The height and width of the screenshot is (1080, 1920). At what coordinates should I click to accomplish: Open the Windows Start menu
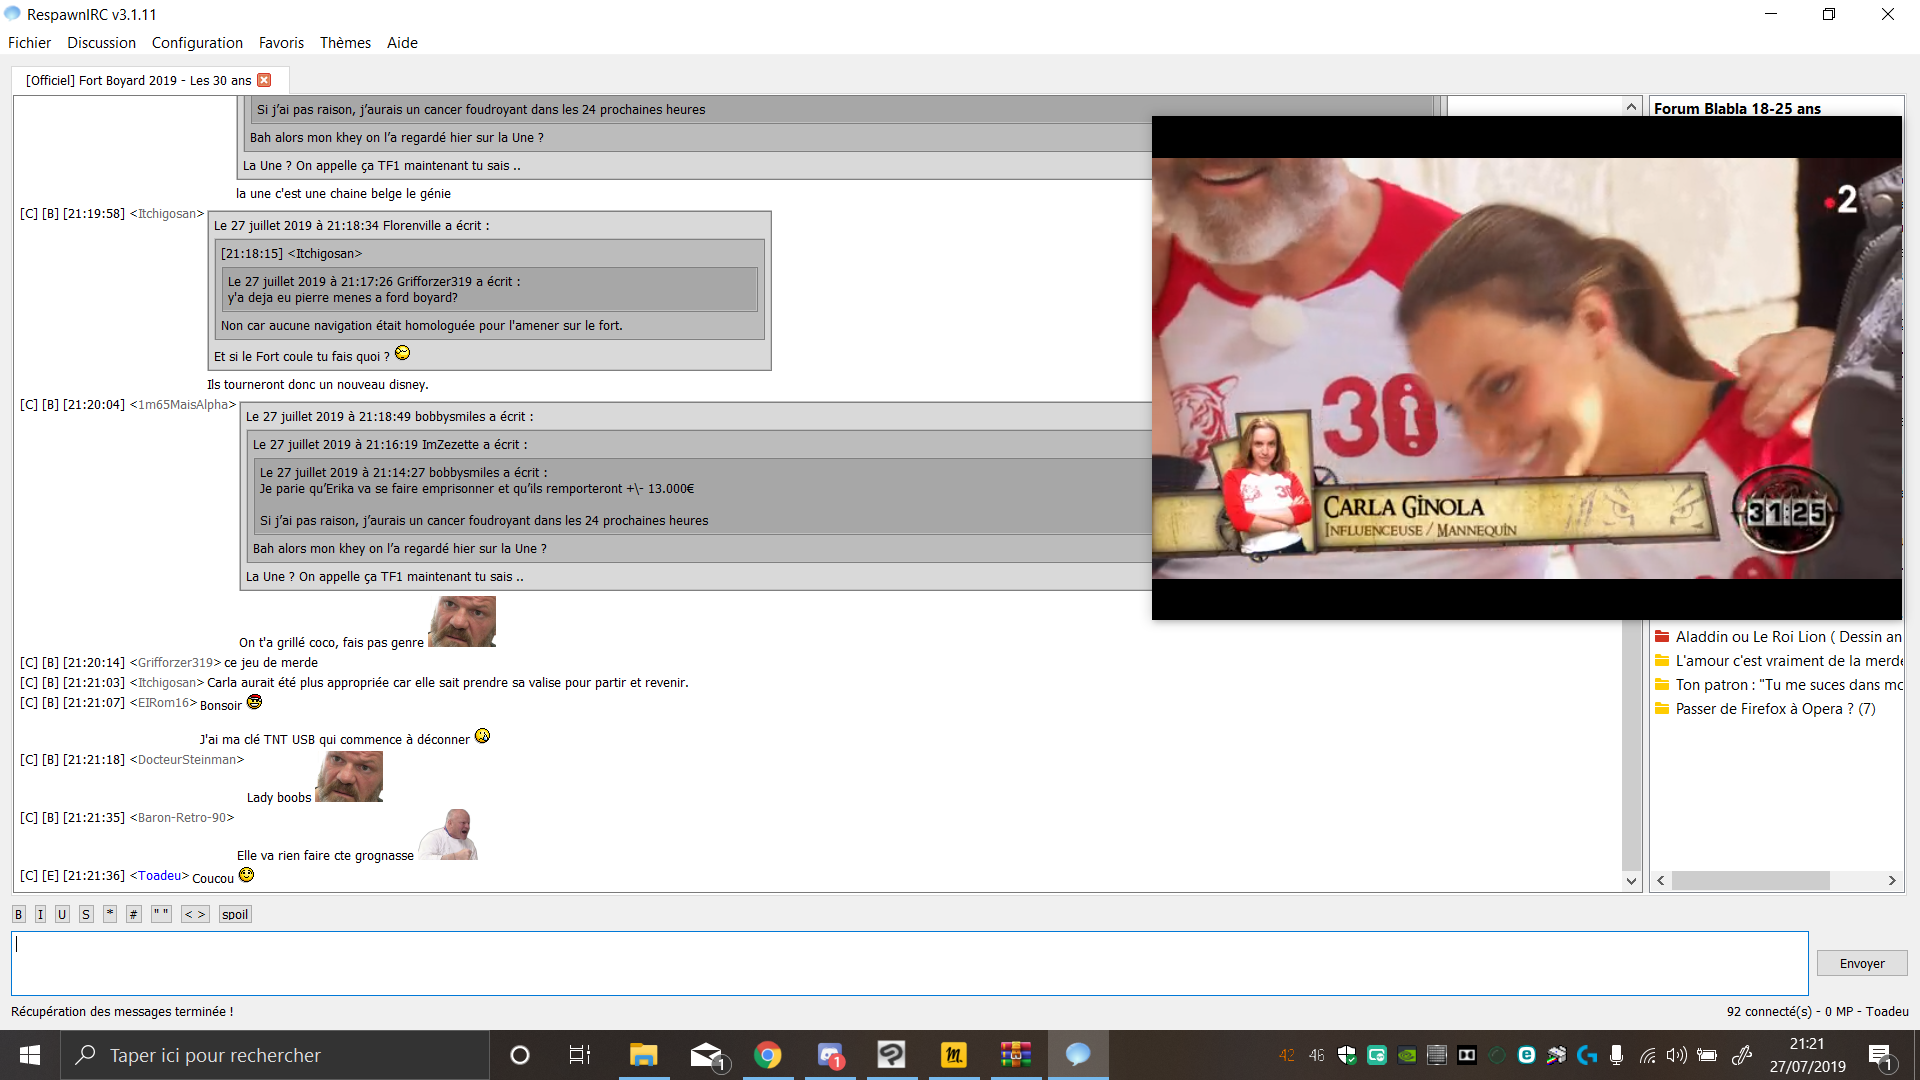(x=30, y=1055)
